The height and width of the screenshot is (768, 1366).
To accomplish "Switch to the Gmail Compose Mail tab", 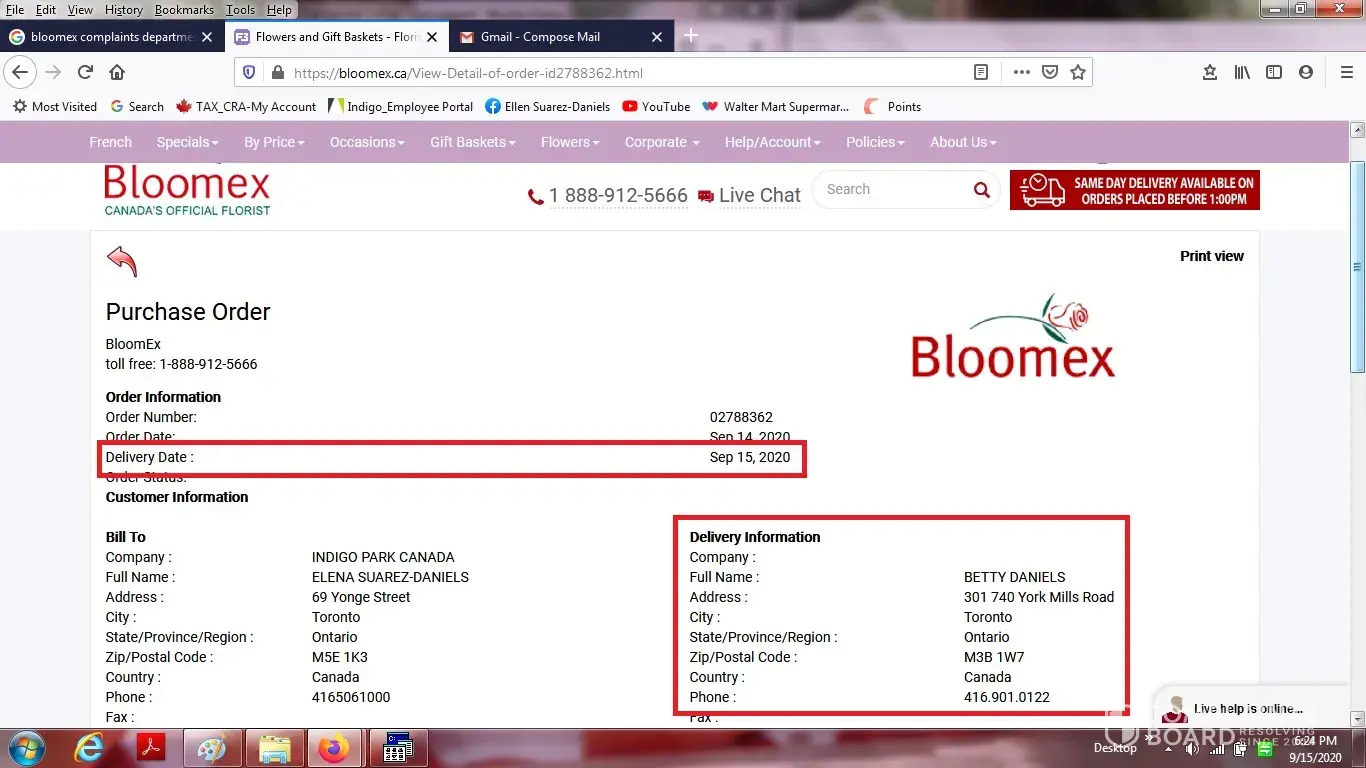I will pyautogui.click(x=550, y=37).
